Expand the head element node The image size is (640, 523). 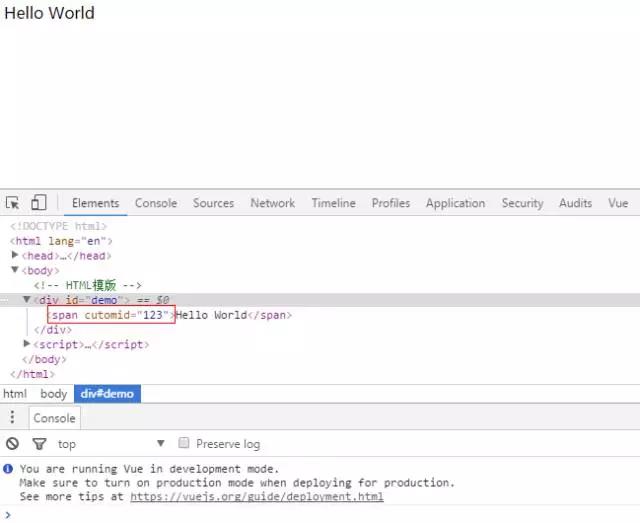15,255
